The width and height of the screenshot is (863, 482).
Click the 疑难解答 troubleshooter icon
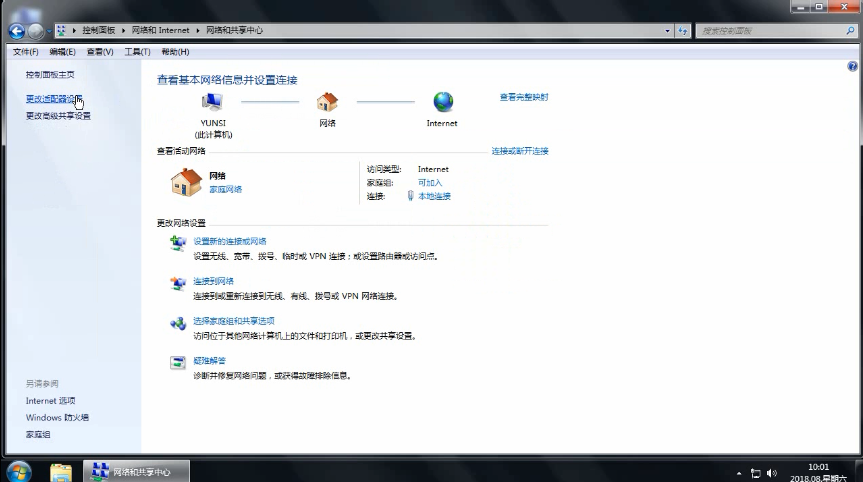click(177, 362)
